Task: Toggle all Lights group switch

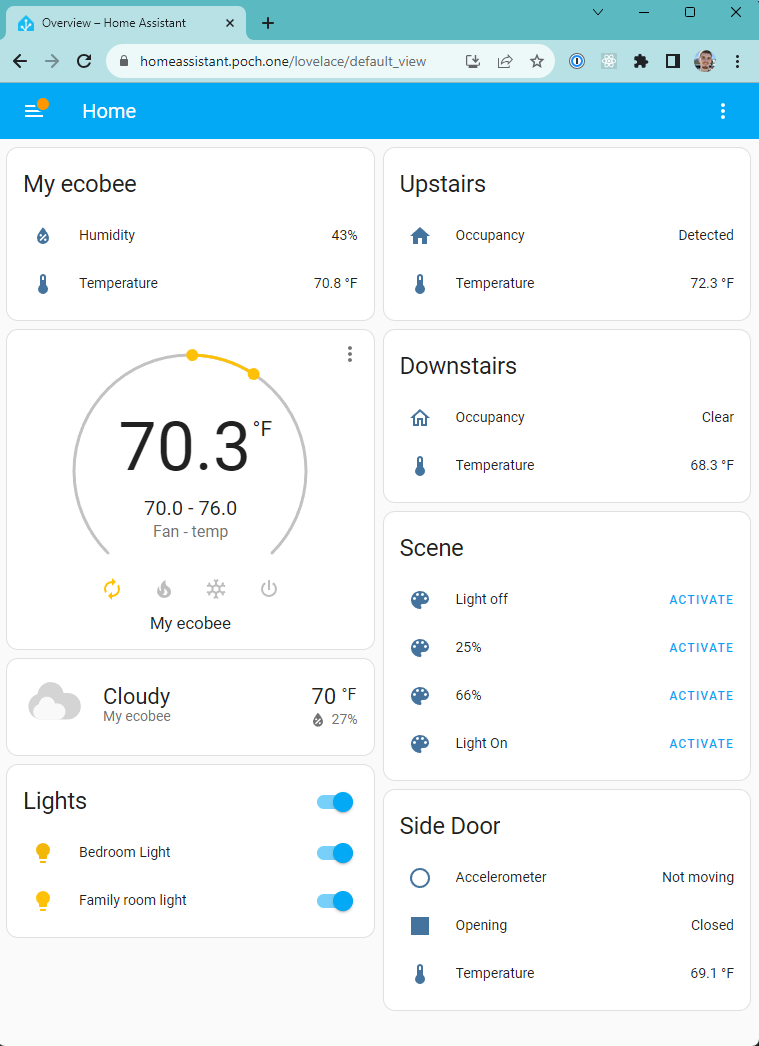Action: 335,802
